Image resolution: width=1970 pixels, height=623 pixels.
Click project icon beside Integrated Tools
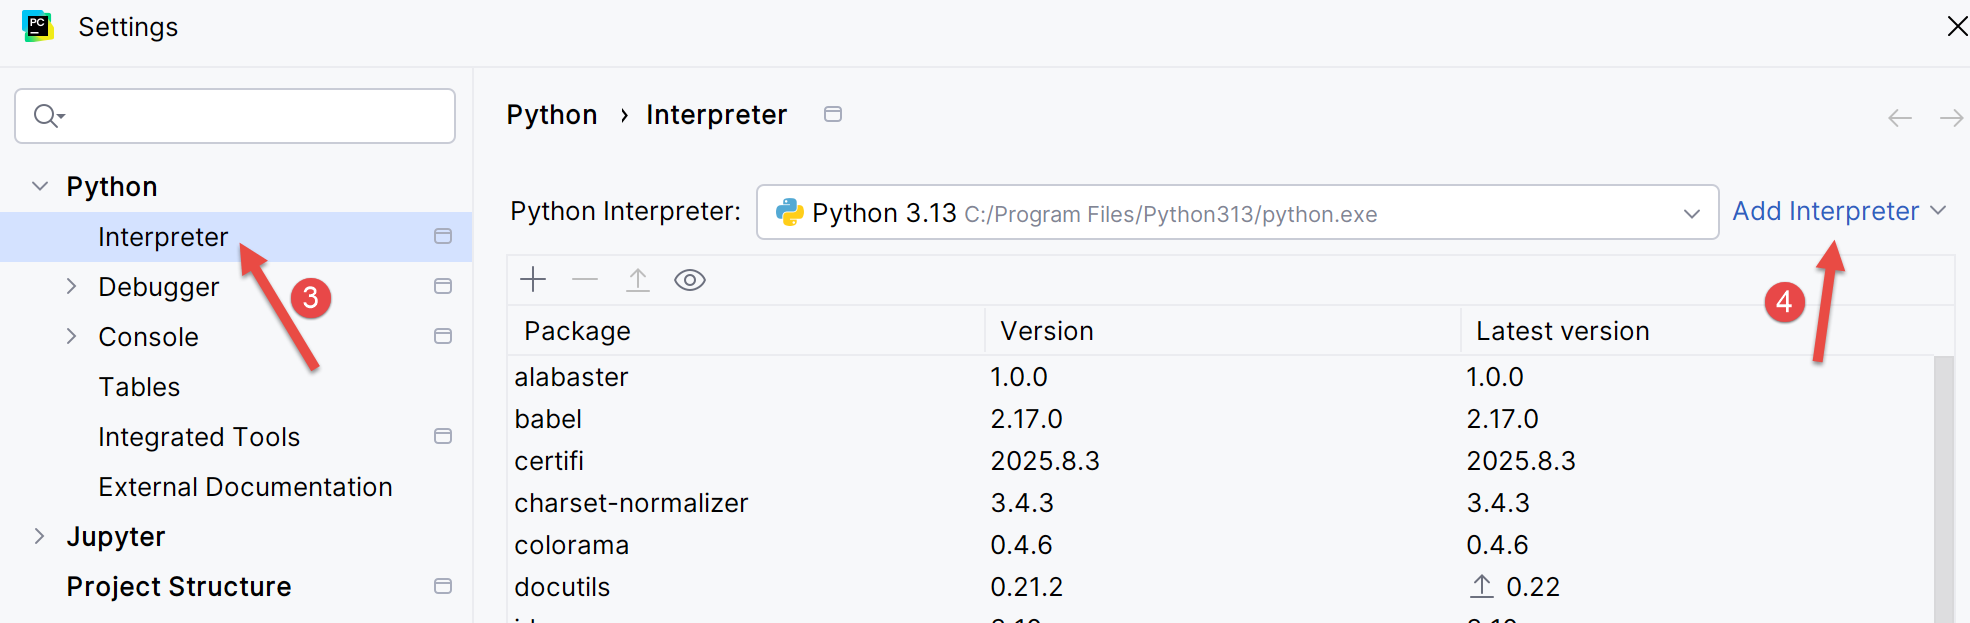[x=443, y=436]
